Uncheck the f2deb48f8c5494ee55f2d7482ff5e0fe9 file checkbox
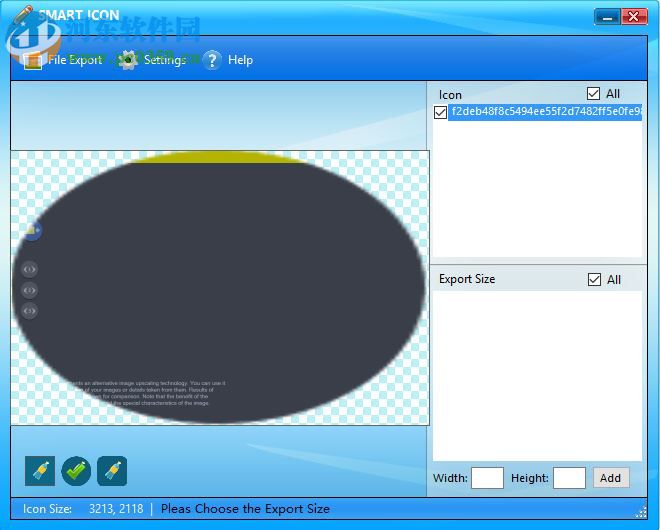Image resolution: width=660 pixels, height=530 pixels. coord(440,112)
